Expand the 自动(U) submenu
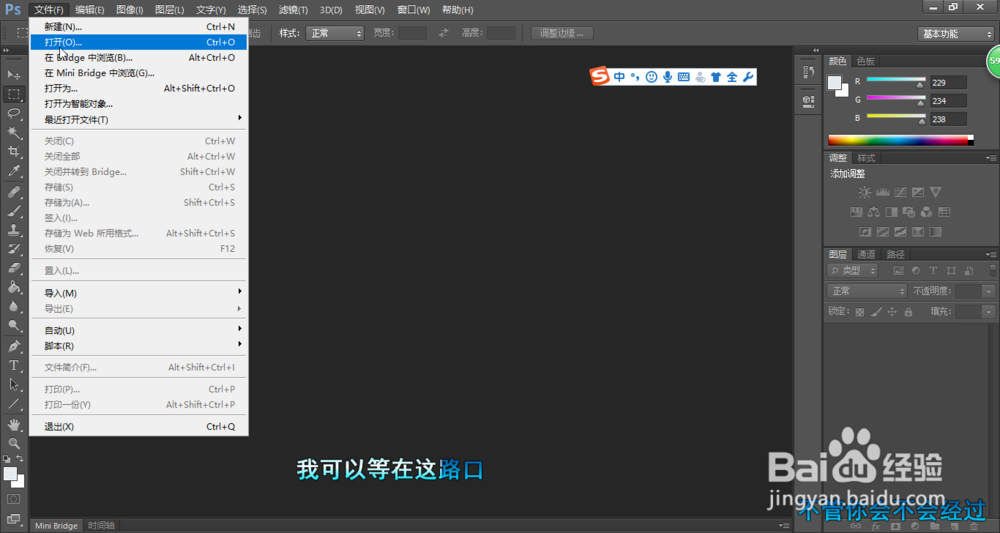Screen dimensions: 1000x533 coord(138,330)
